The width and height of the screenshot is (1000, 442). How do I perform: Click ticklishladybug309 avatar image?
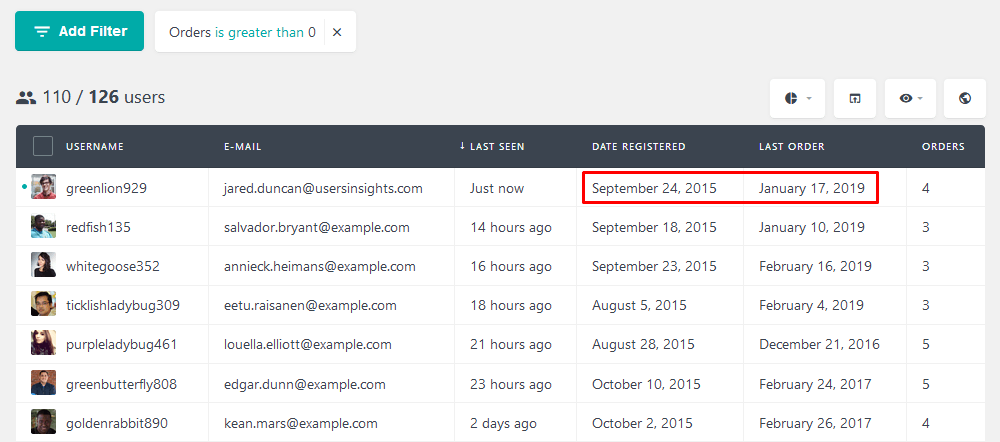(x=43, y=304)
